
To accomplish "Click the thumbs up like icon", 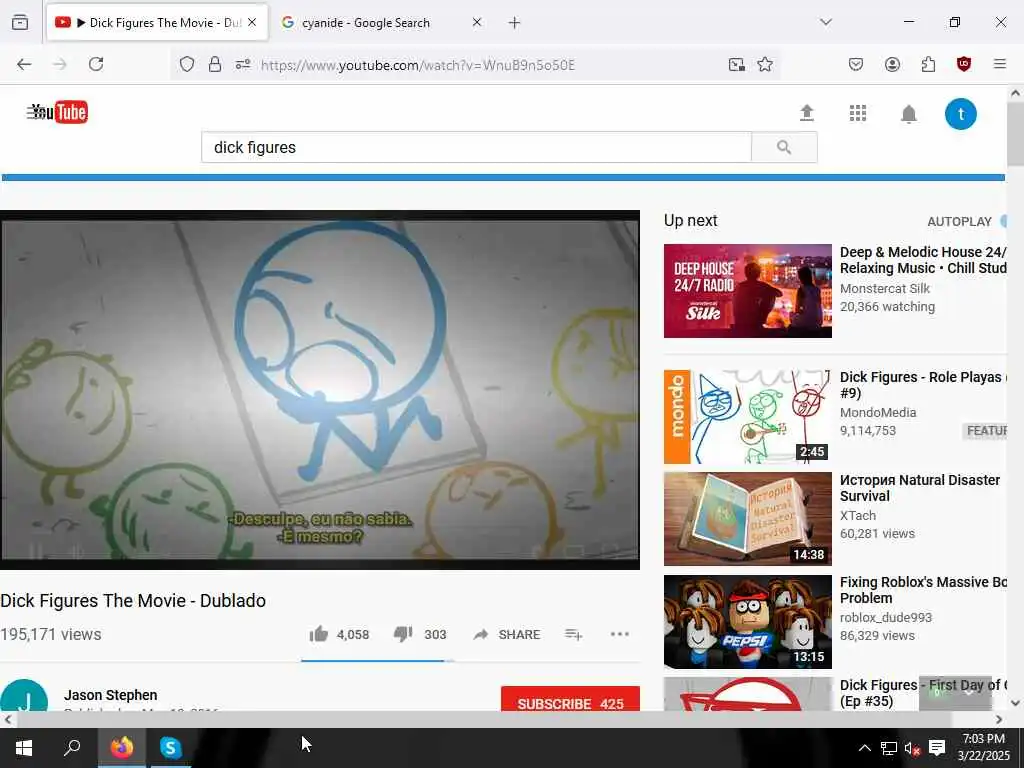I will tap(319, 633).
